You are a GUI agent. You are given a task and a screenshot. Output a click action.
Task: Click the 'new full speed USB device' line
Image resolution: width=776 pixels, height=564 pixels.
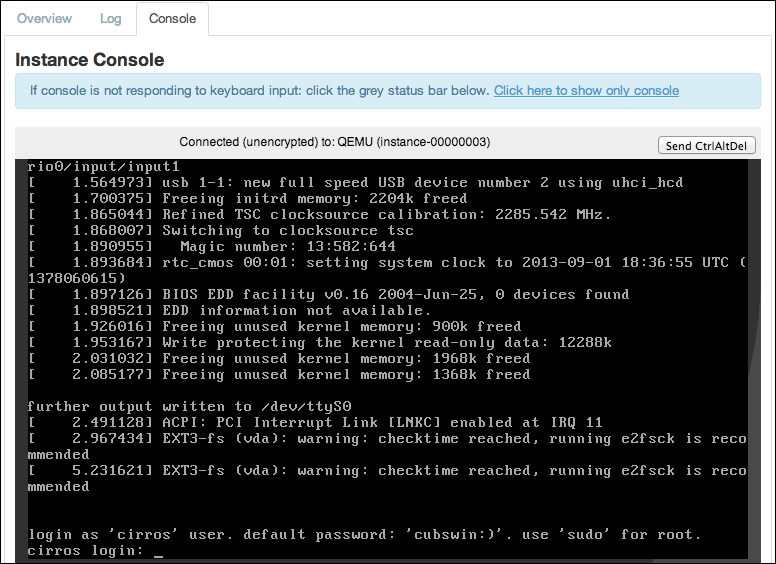click(x=370, y=182)
